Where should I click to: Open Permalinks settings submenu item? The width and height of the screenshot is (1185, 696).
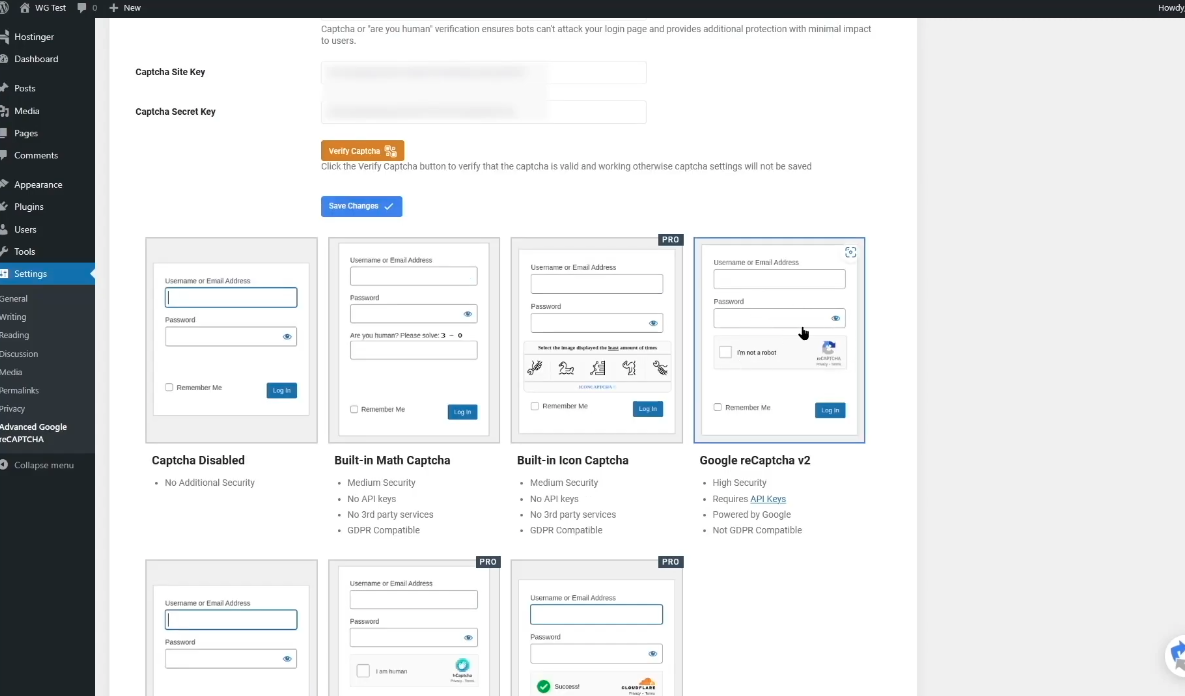point(19,390)
